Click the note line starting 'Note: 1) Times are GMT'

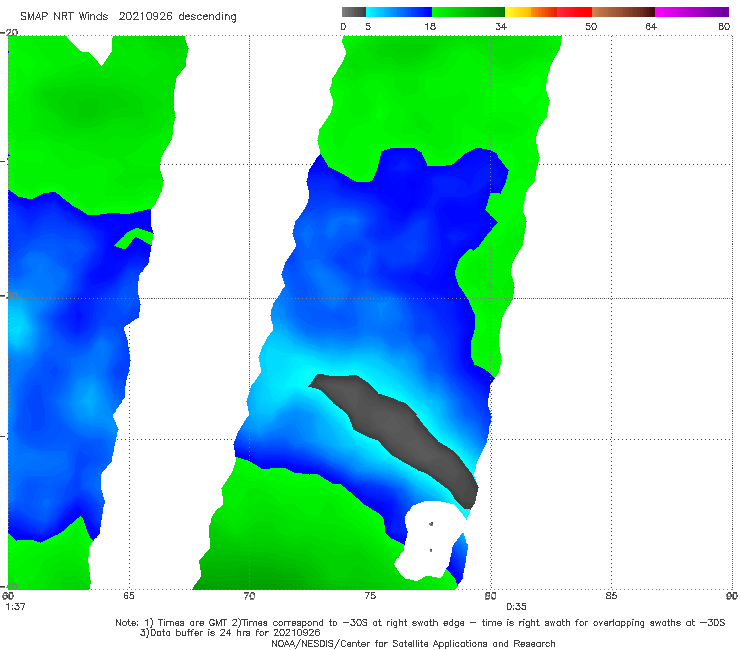pos(420,623)
